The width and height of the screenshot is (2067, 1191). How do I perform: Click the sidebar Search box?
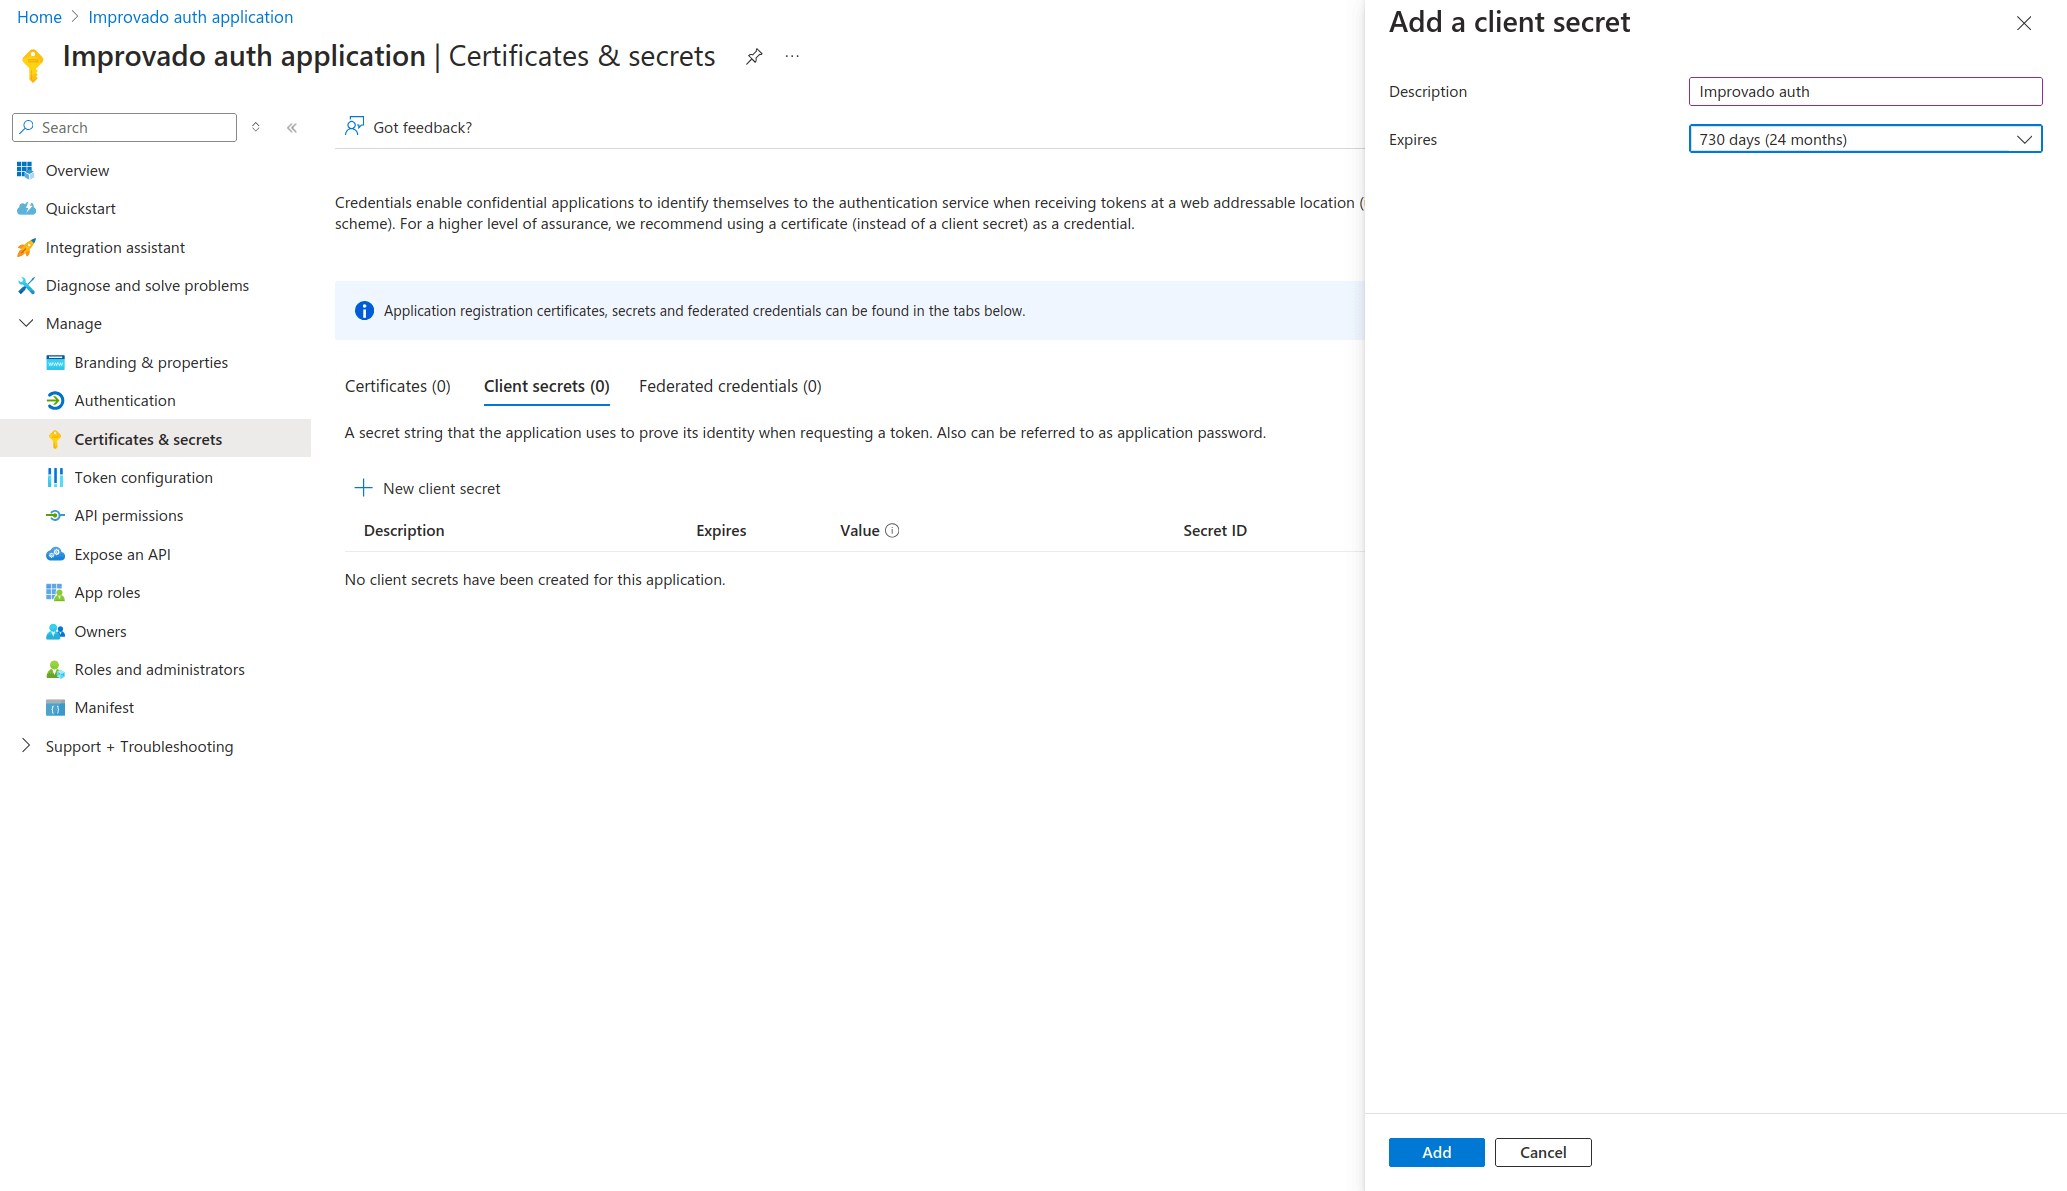point(125,127)
